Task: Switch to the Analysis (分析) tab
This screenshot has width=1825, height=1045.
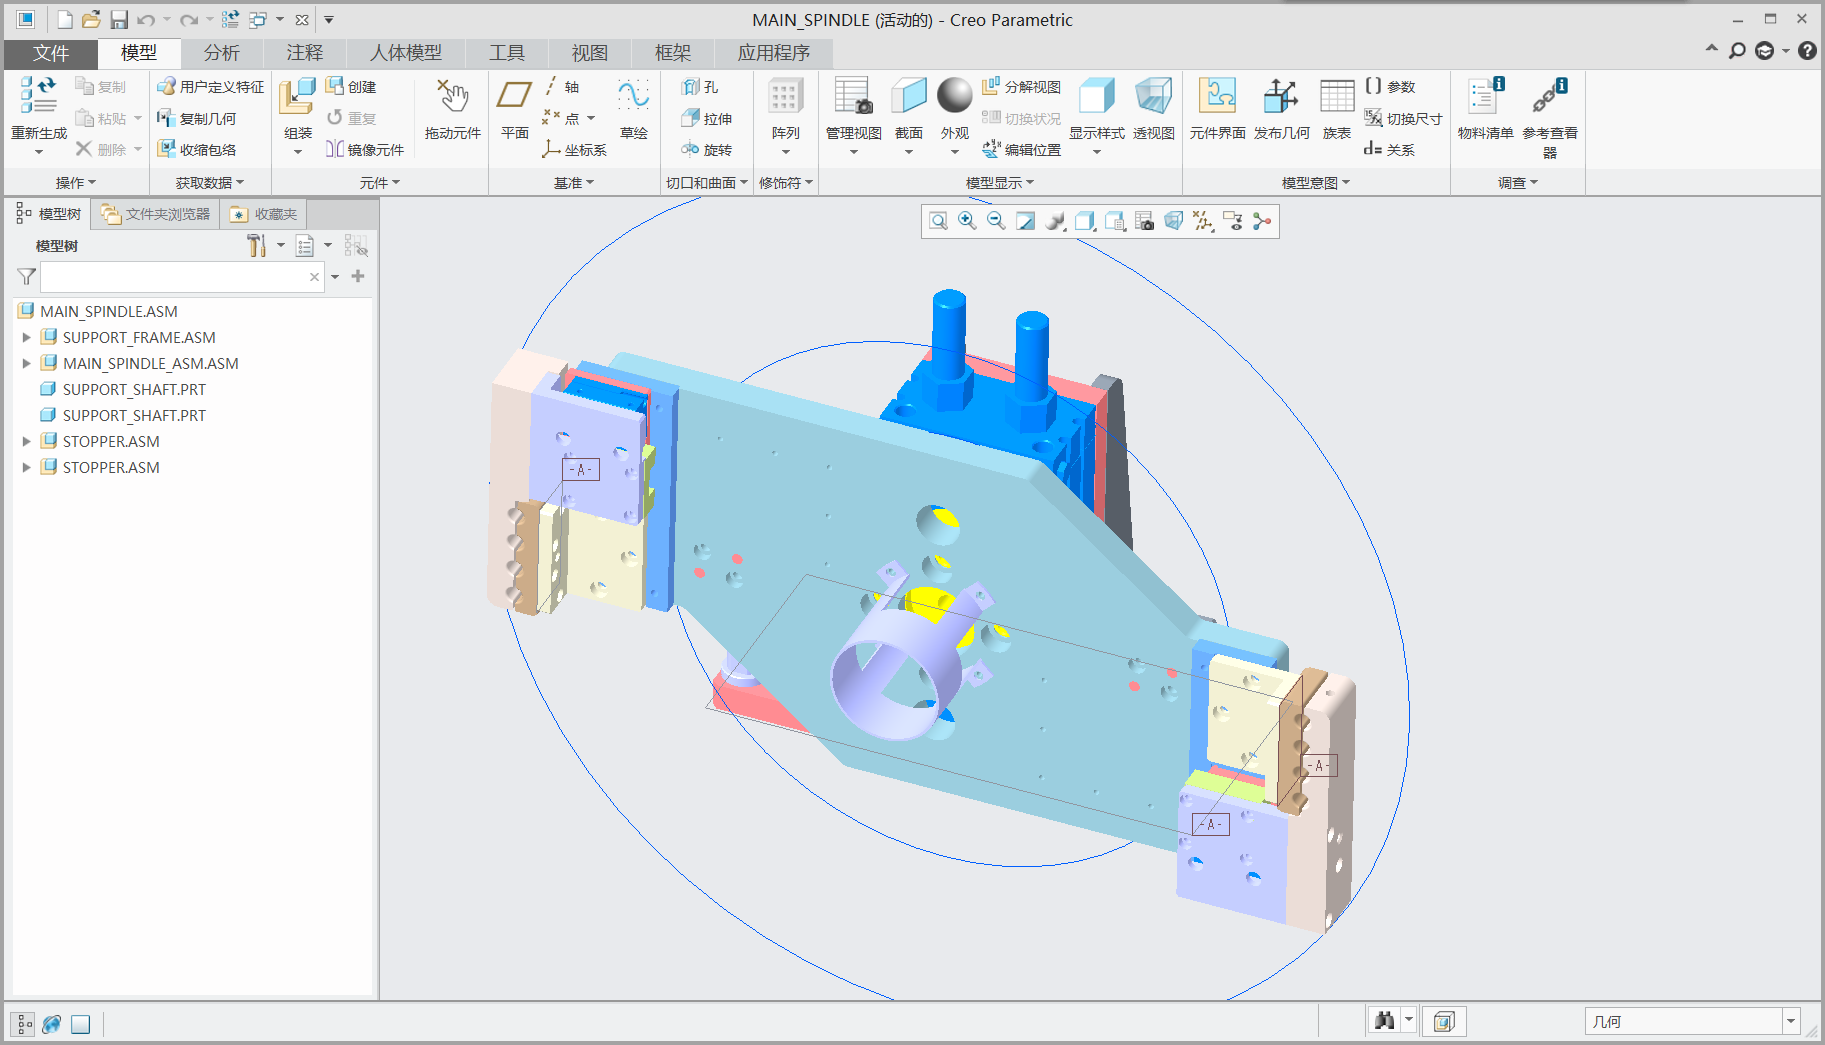Action: click(222, 53)
